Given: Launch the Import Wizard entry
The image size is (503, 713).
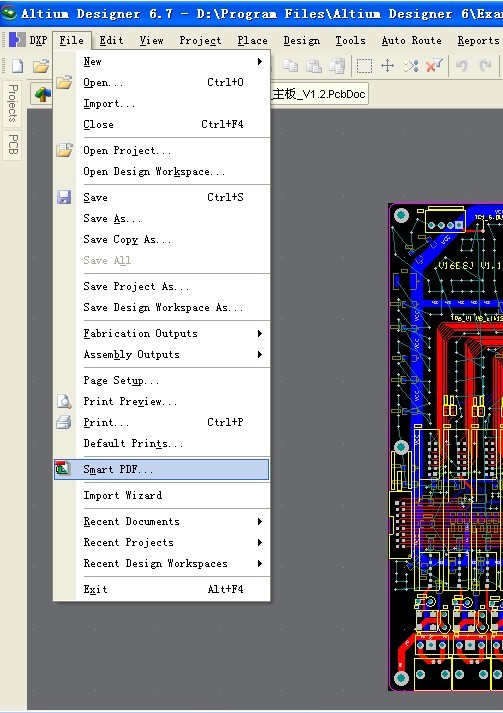Looking at the screenshot, I should coord(161,495).
